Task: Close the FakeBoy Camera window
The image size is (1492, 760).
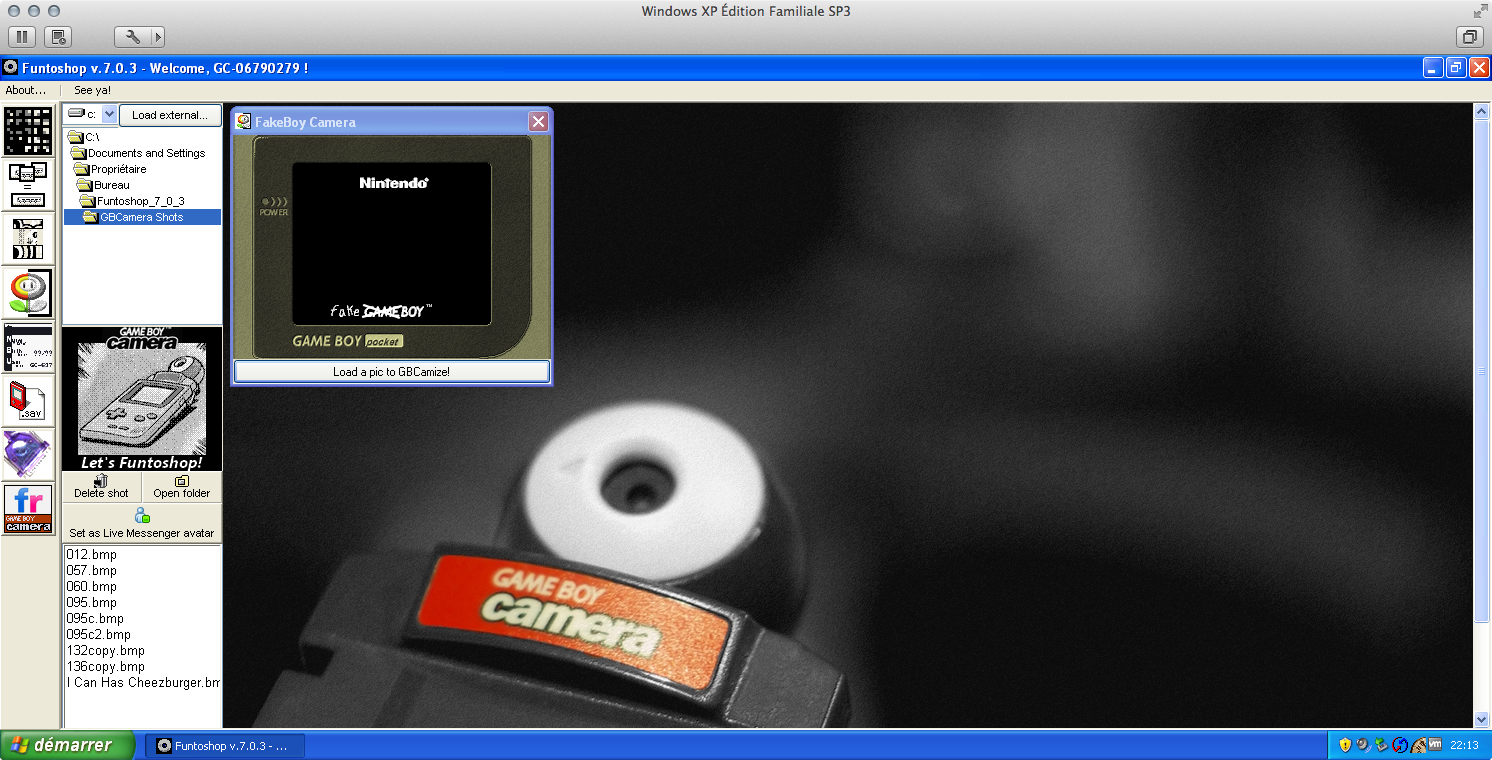Action: (538, 122)
